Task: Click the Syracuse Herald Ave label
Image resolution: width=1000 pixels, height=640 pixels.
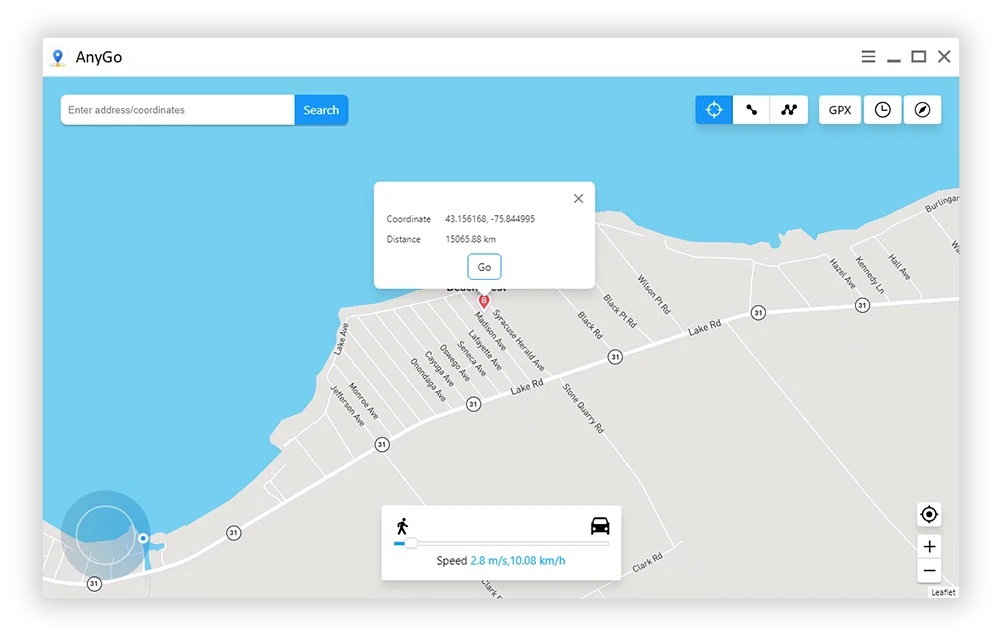Action: [x=518, y=340]
